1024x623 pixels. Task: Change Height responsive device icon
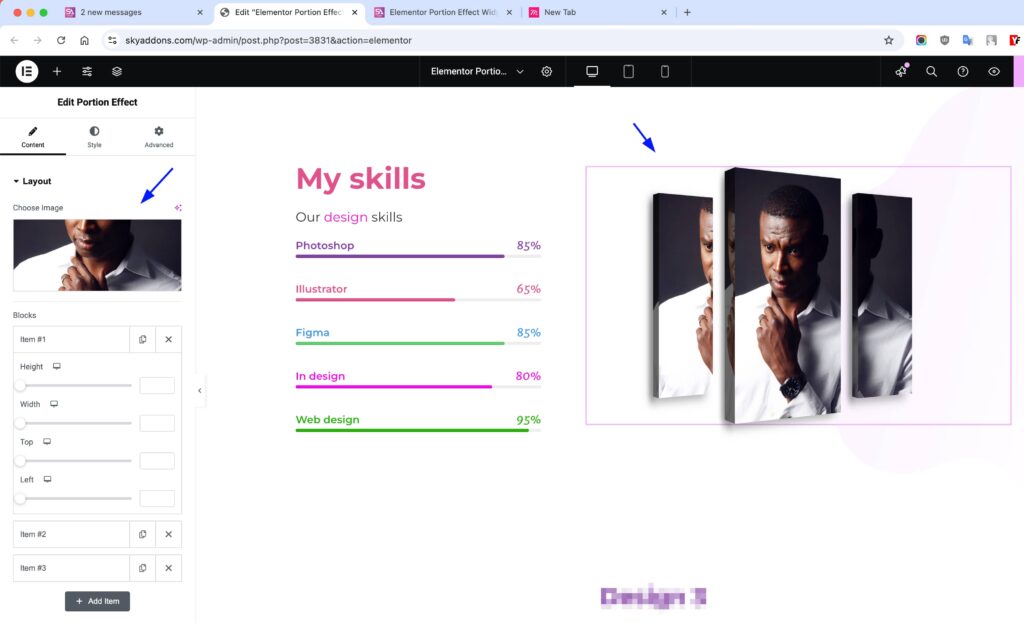(x=57, y=366)
